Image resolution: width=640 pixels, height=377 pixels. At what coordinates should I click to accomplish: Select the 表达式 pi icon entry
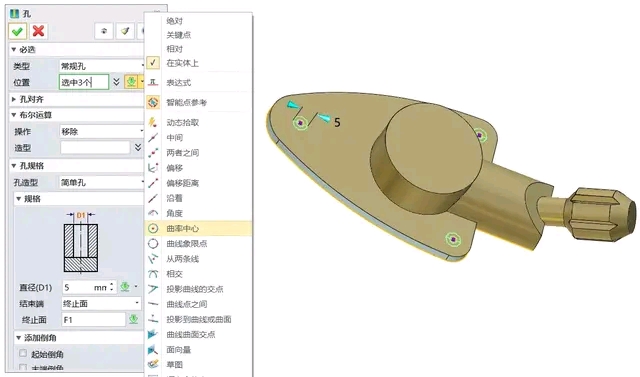tap(198, 82)
